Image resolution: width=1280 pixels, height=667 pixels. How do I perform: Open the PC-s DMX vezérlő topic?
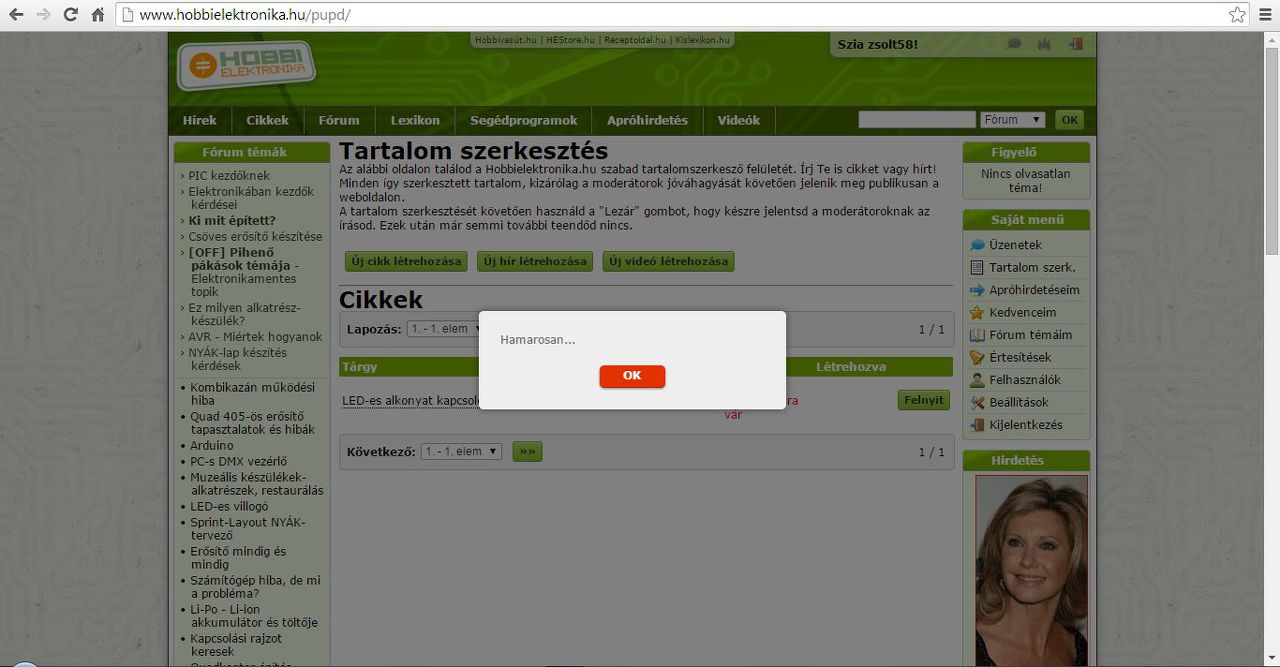click(239, 462)
